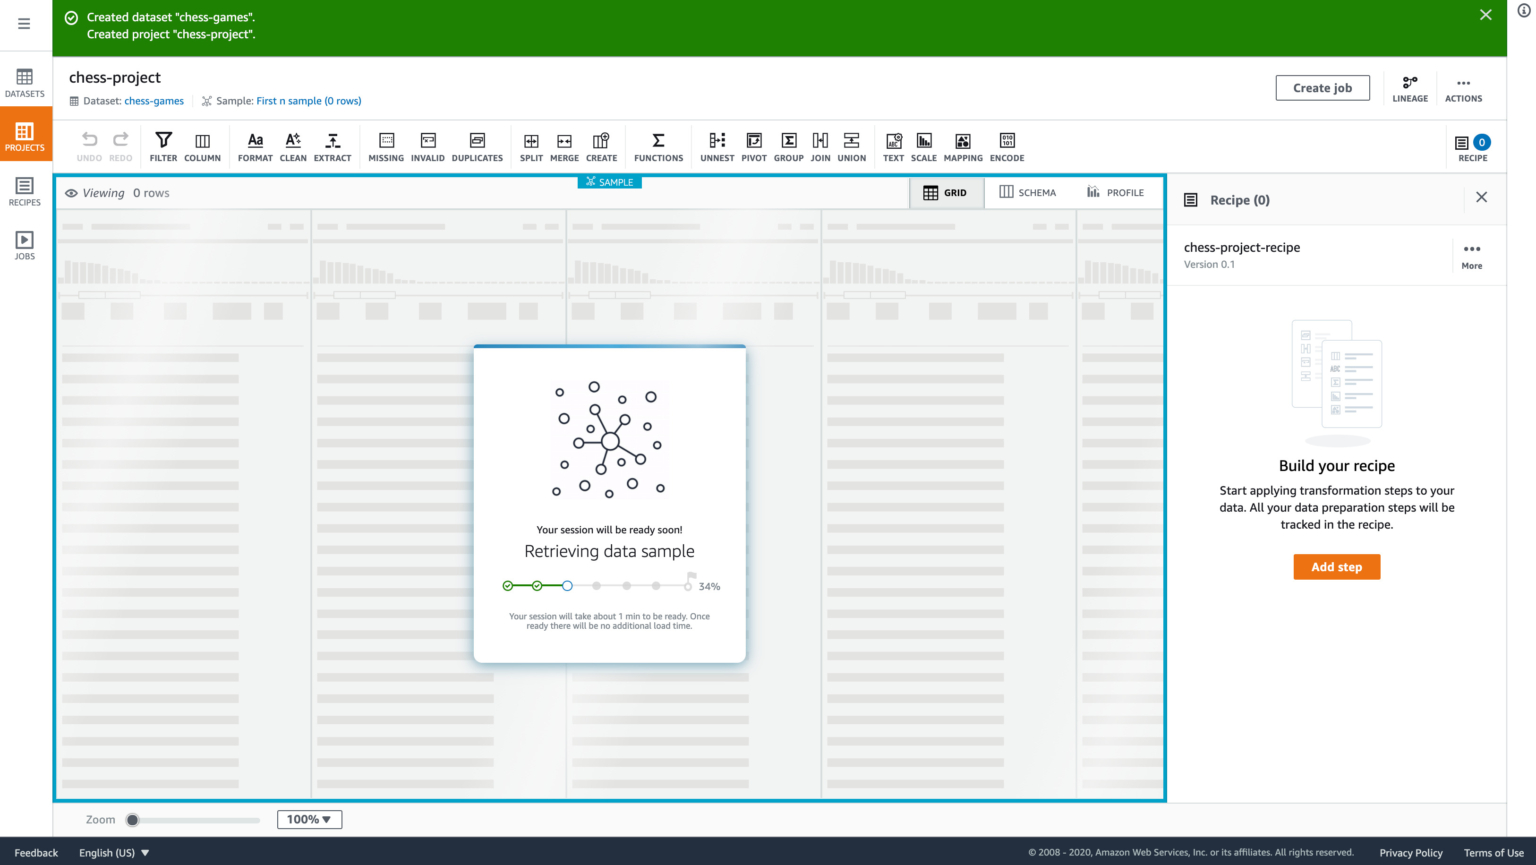Image resolution: width=1536 pixels, height=865 pixels.
Task: Expand the recipe More options menu
Action: 1472,254
